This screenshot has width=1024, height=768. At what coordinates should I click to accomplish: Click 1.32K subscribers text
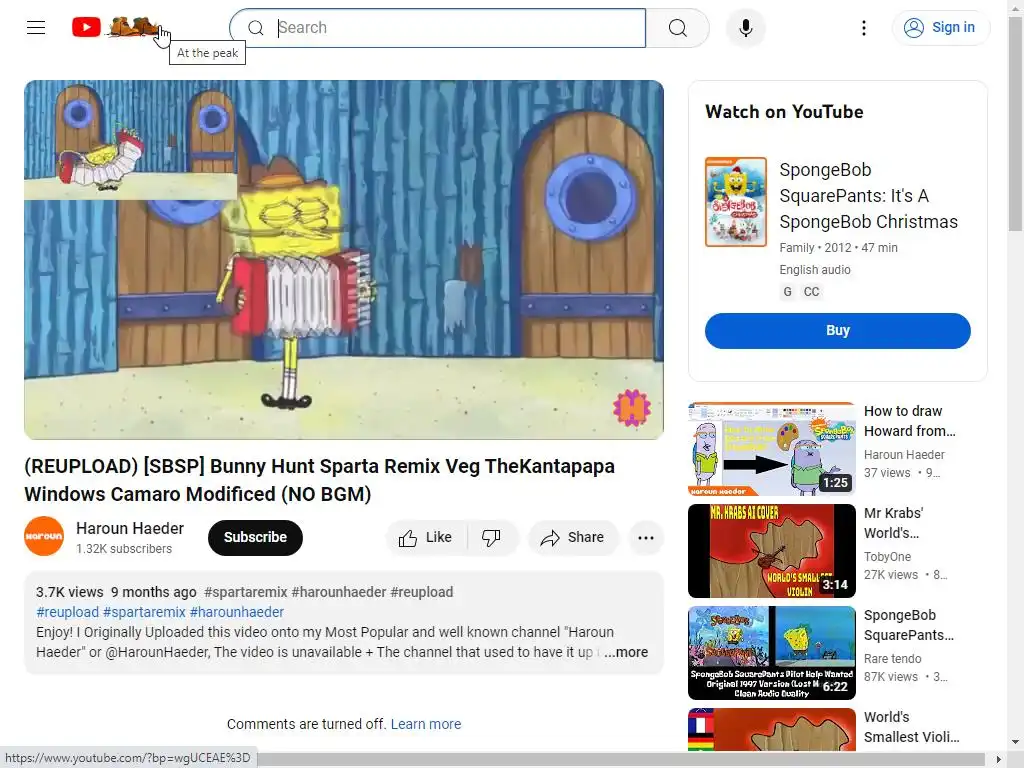point(124,549)
